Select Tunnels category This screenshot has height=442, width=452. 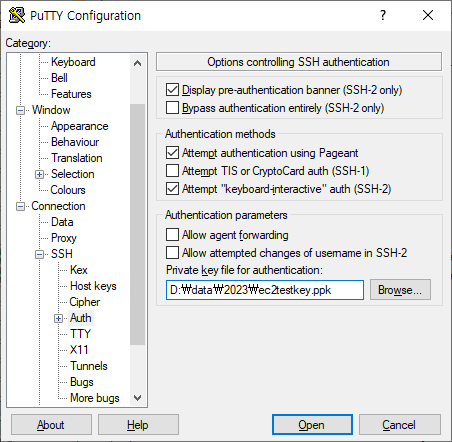(89, 366)
